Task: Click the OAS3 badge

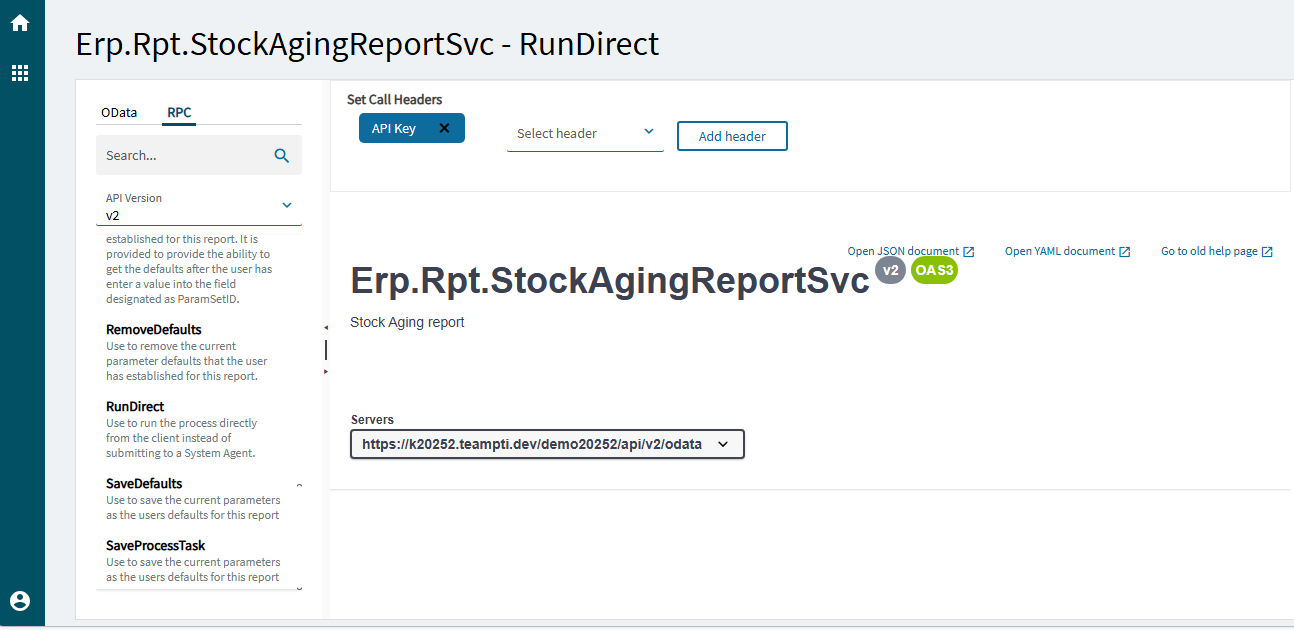Action: click(934, 270)
